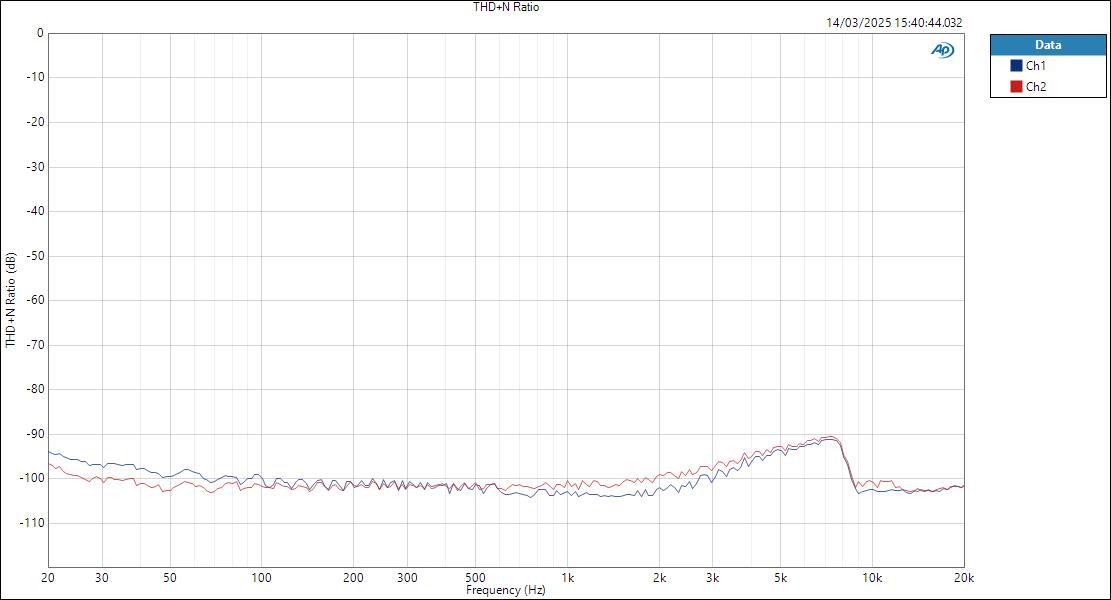Click the 1k frequency tick label
The height and width of the screenshot is (600, 1111).
(568, 578)
